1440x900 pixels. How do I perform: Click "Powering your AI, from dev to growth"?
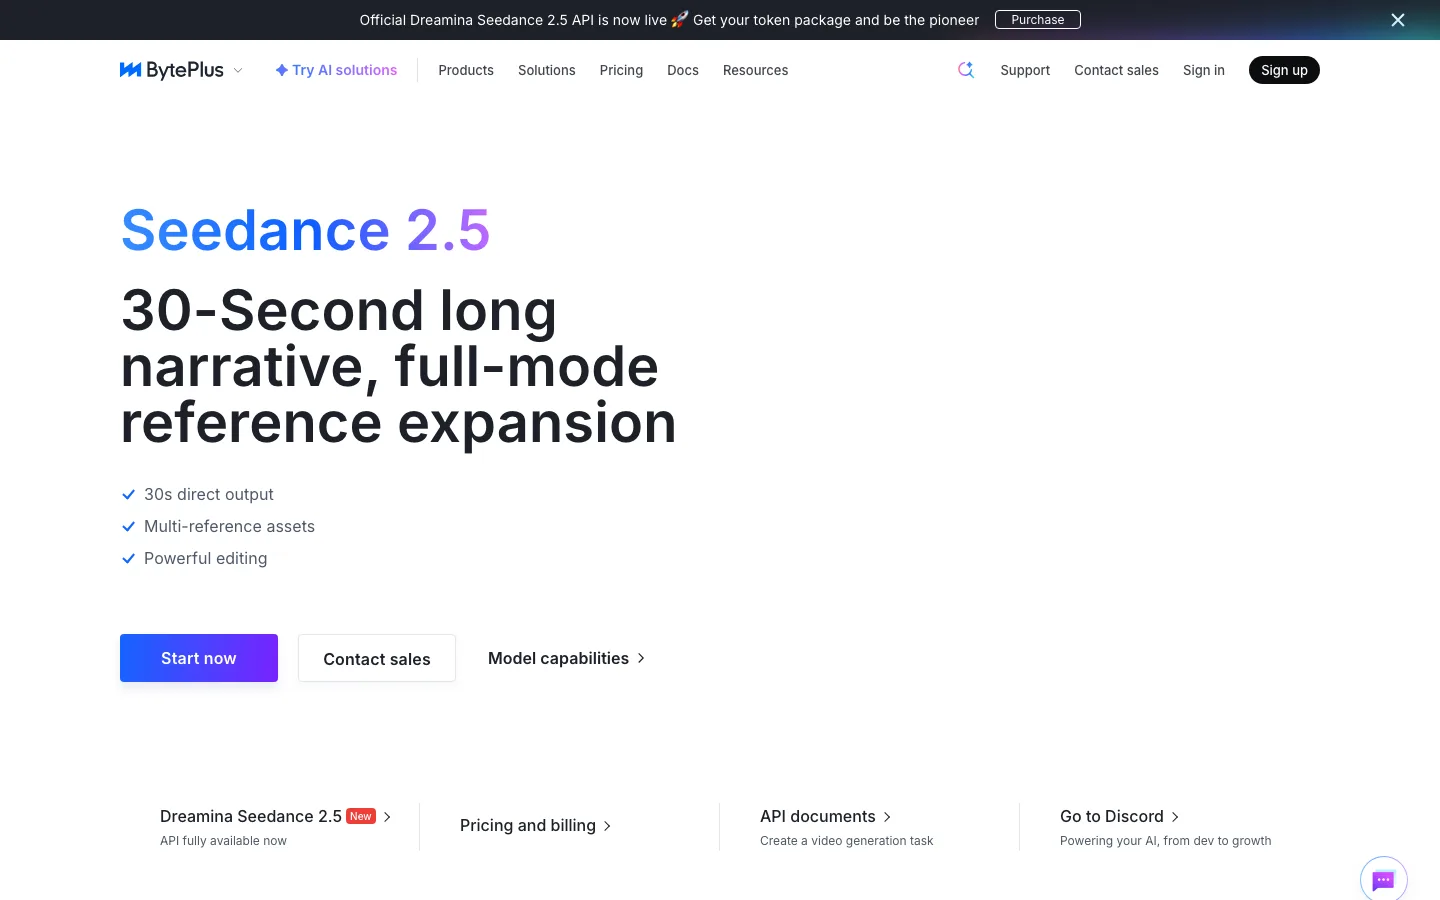[x=1166, y=841]
